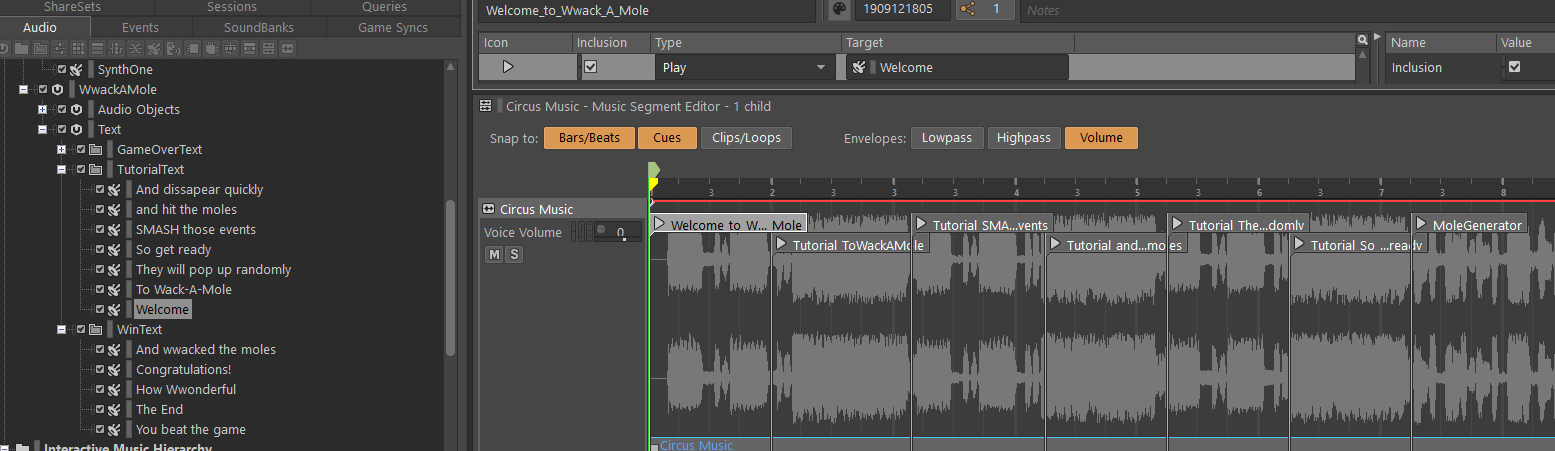Viewport: 1555px width, 451px height.
Task: Click the outlined folder toolbar icon
Action: pos(40,48)
